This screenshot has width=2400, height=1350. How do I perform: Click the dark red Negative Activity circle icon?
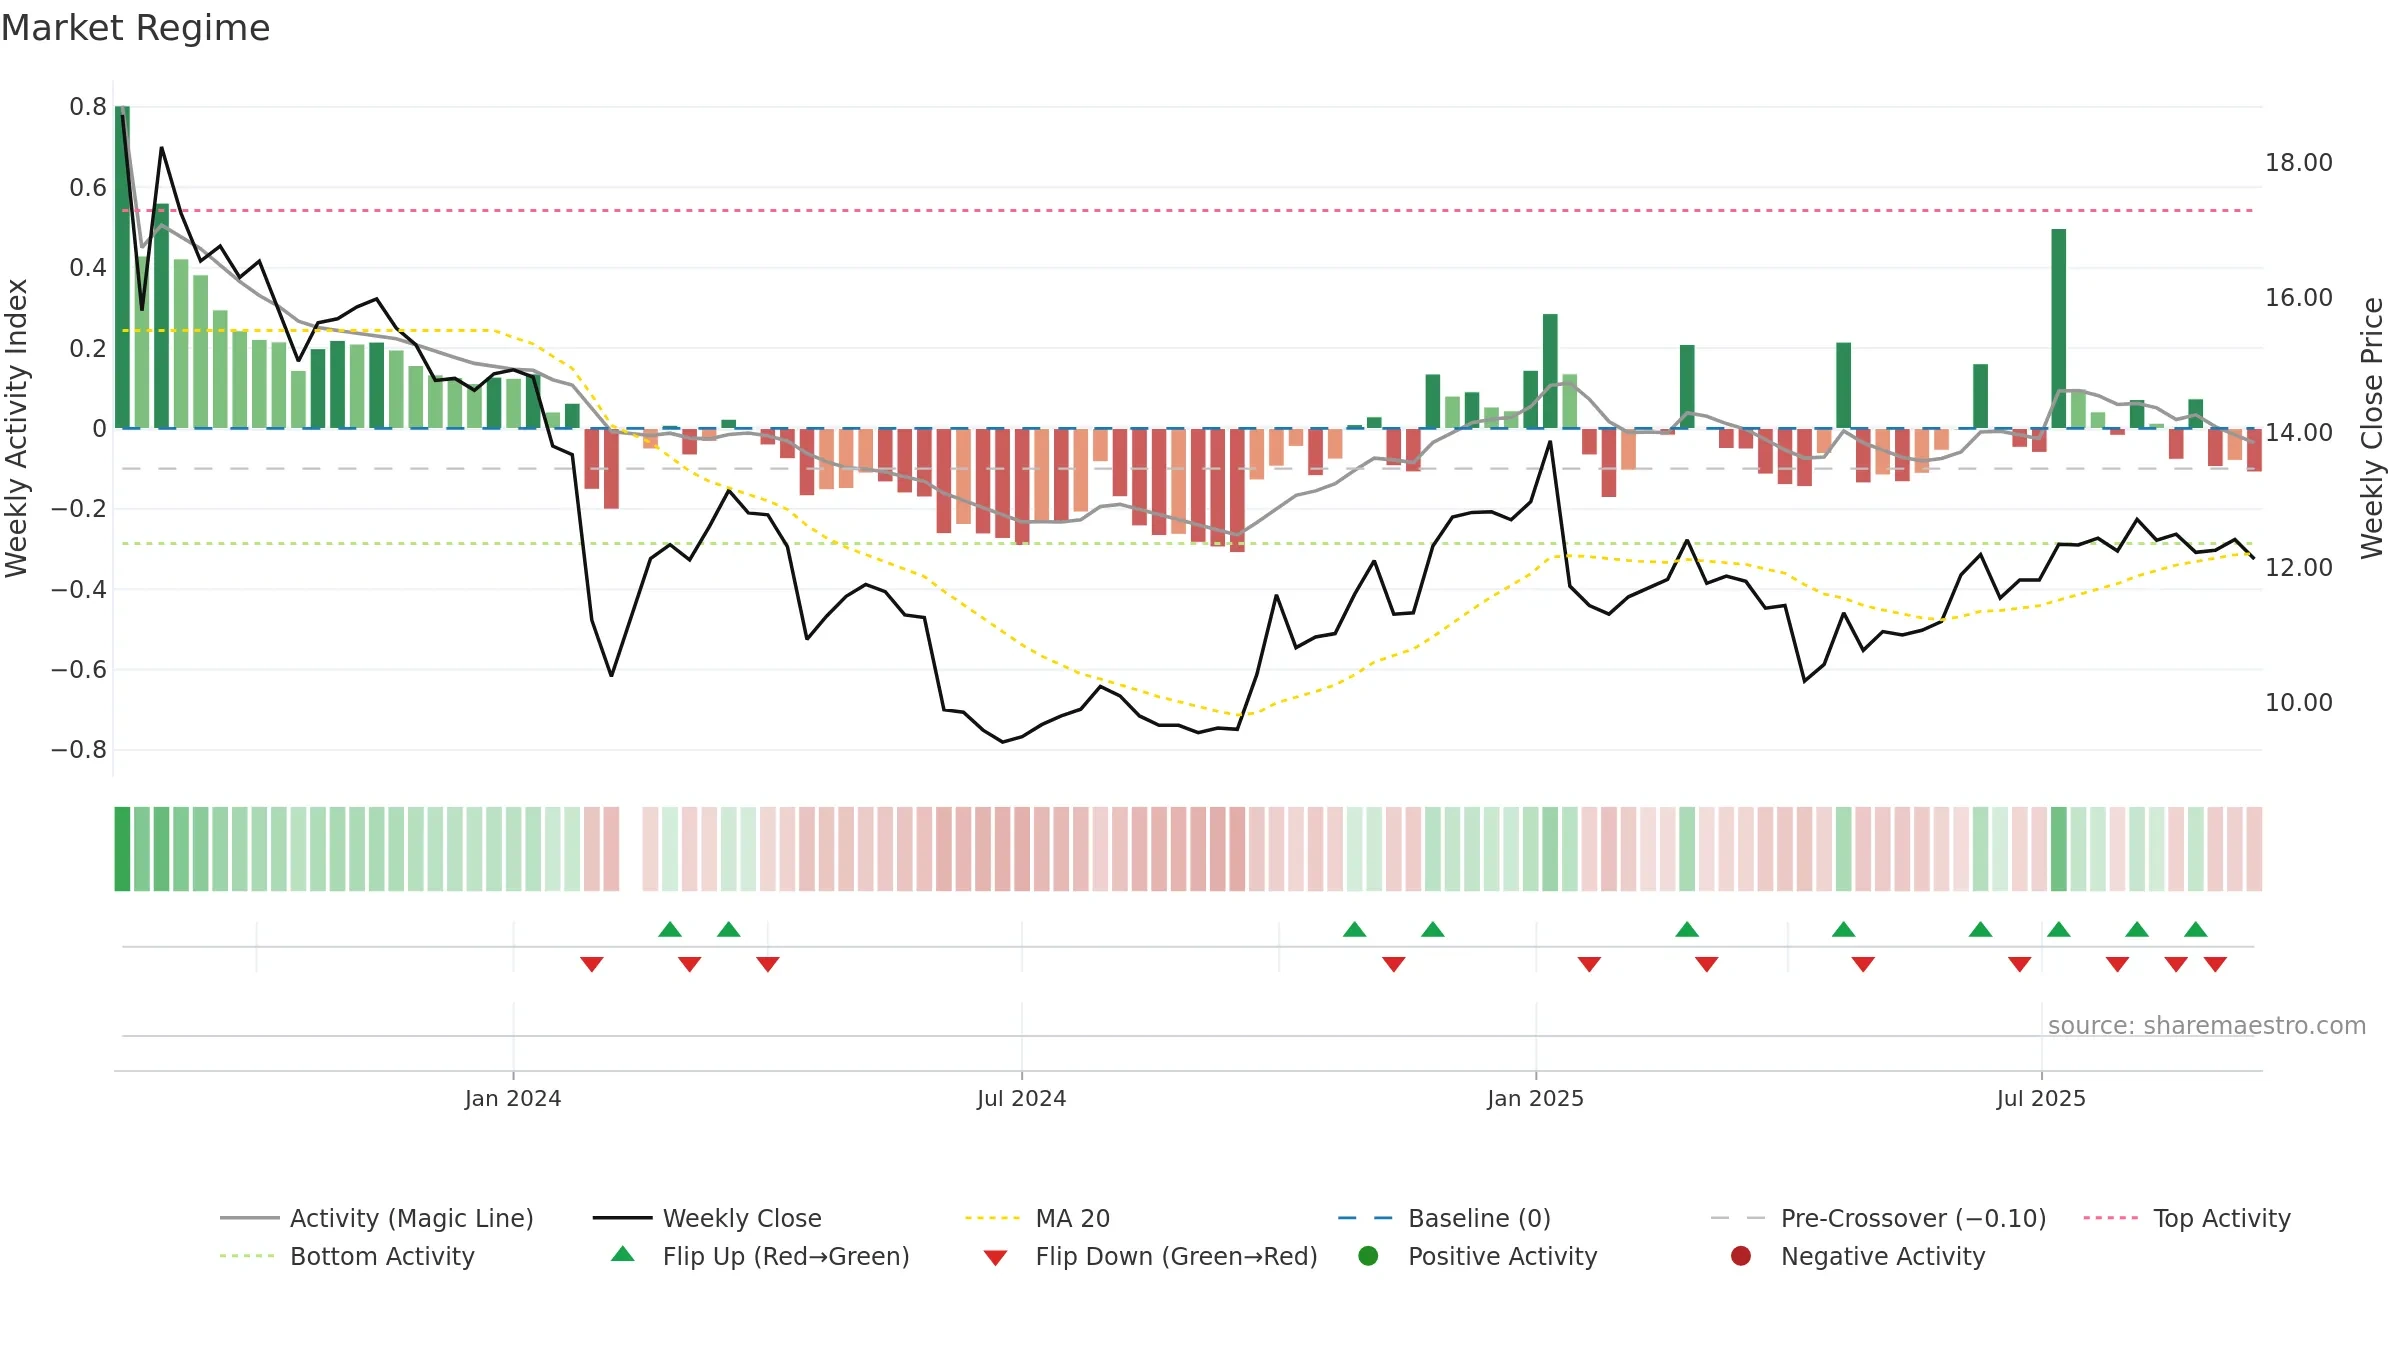(x=1741, y=1256)
